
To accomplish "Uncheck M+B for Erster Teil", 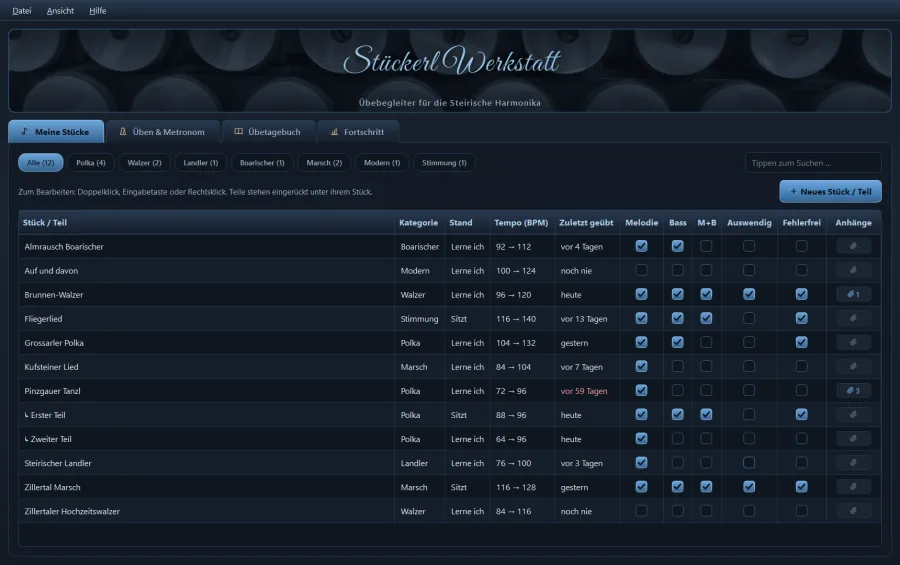I will coord(707,415).
